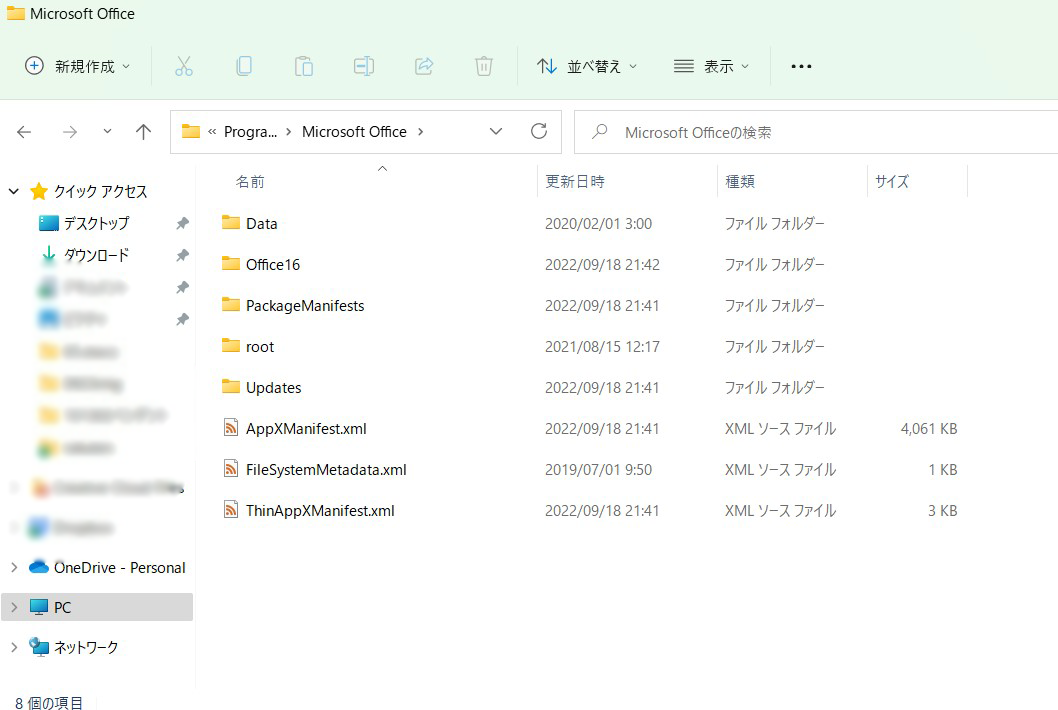Select OneDrive - Personal in the sidebar
Screen dimensions: 1058x710
pyautogui.click(x=119, y=568)
